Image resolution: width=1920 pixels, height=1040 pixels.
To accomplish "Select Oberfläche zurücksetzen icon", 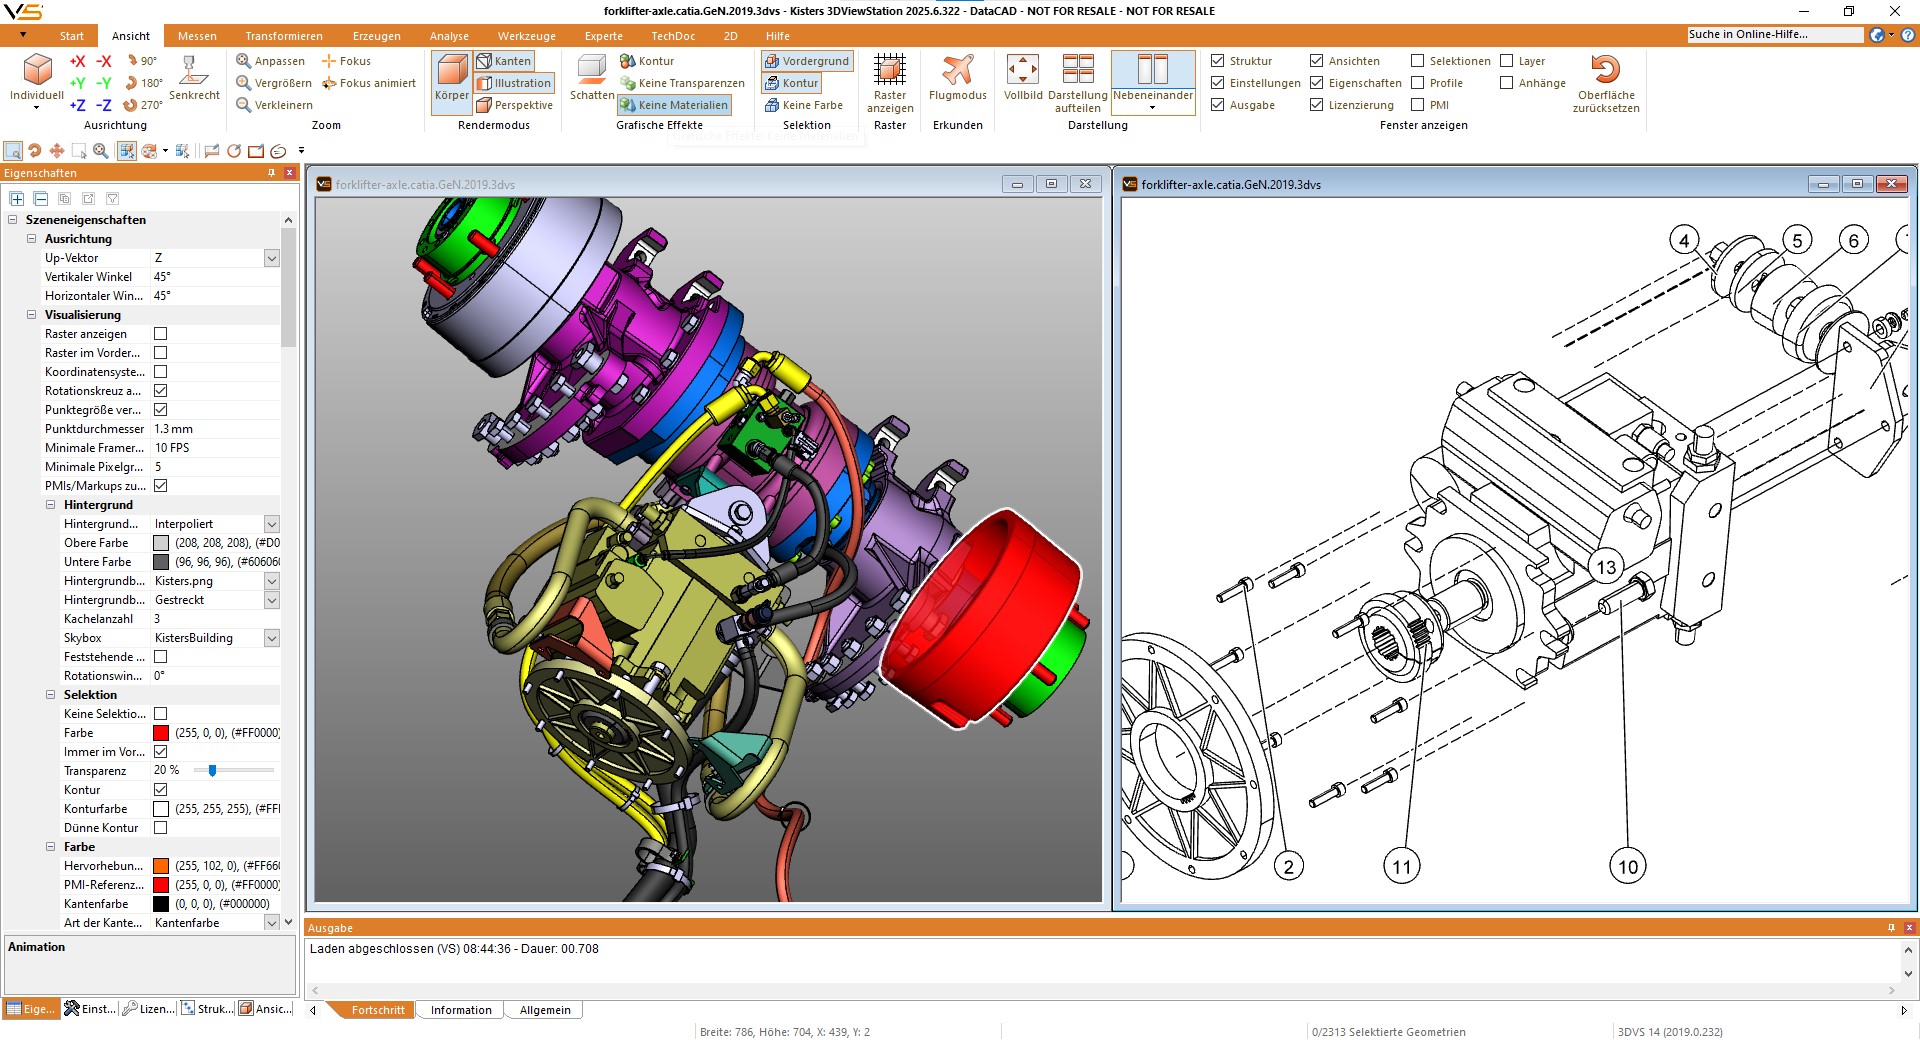I will pos(1605,82).
